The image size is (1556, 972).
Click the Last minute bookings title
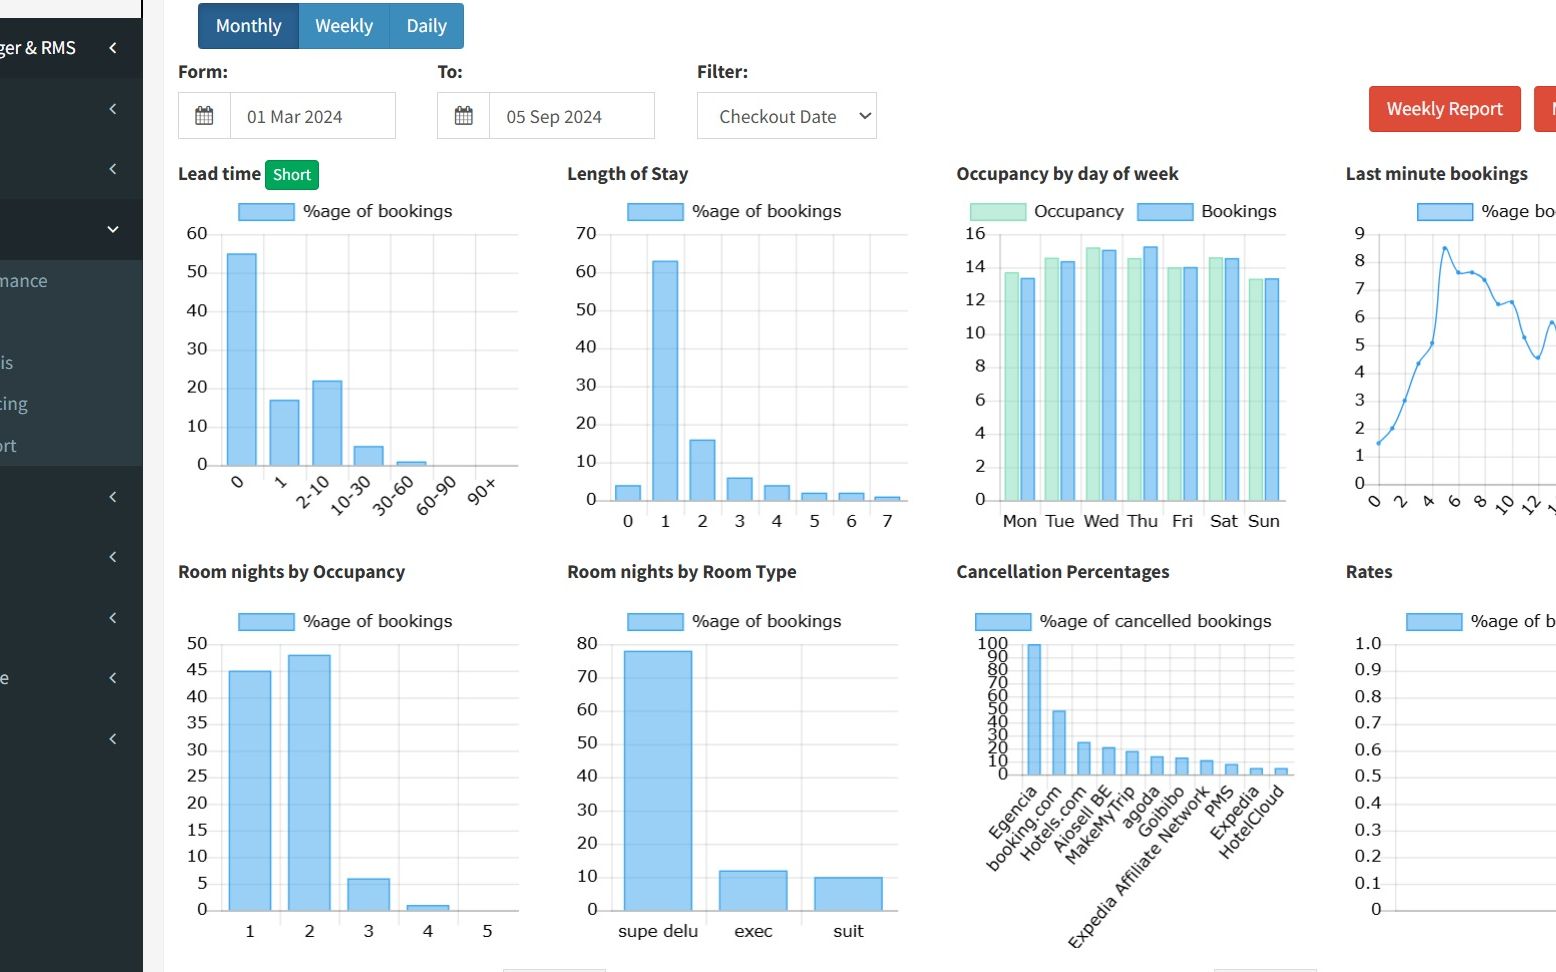1436,174
